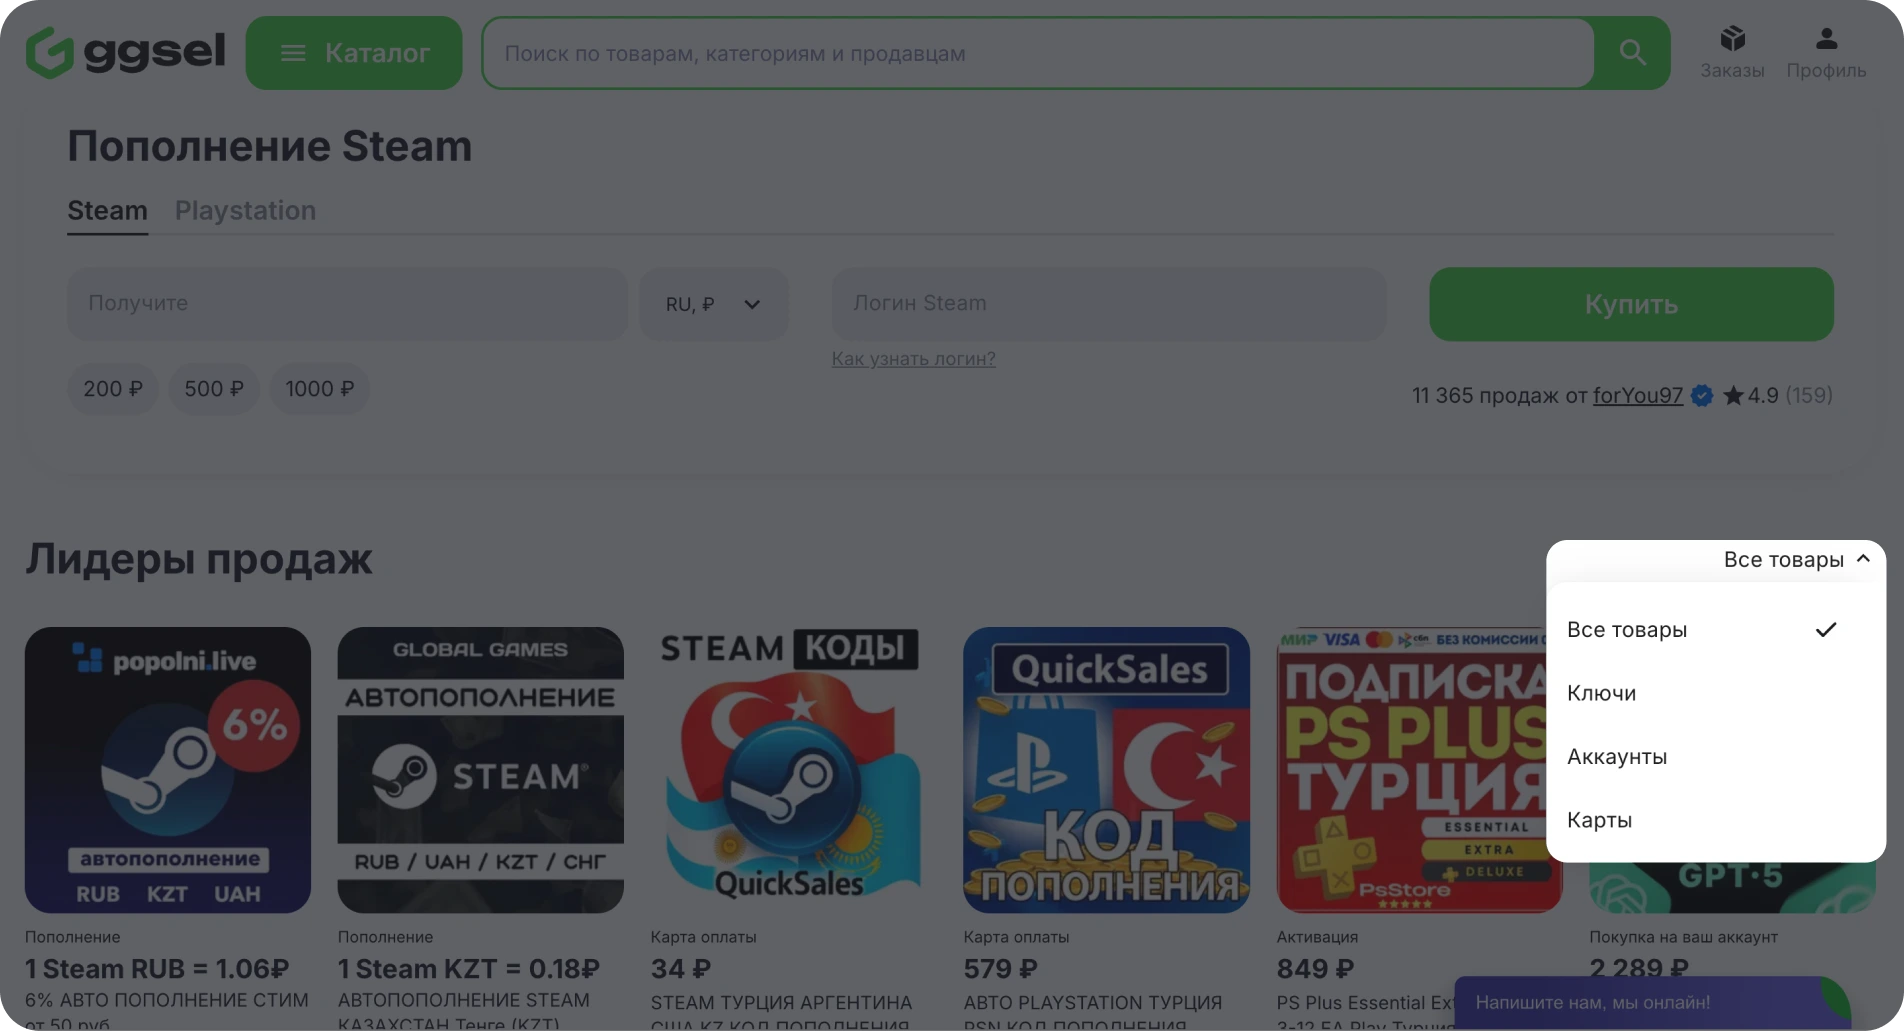The image size is (1904, 1031).
Task: Select the Steam tab
Action: [x=107, y=211]
